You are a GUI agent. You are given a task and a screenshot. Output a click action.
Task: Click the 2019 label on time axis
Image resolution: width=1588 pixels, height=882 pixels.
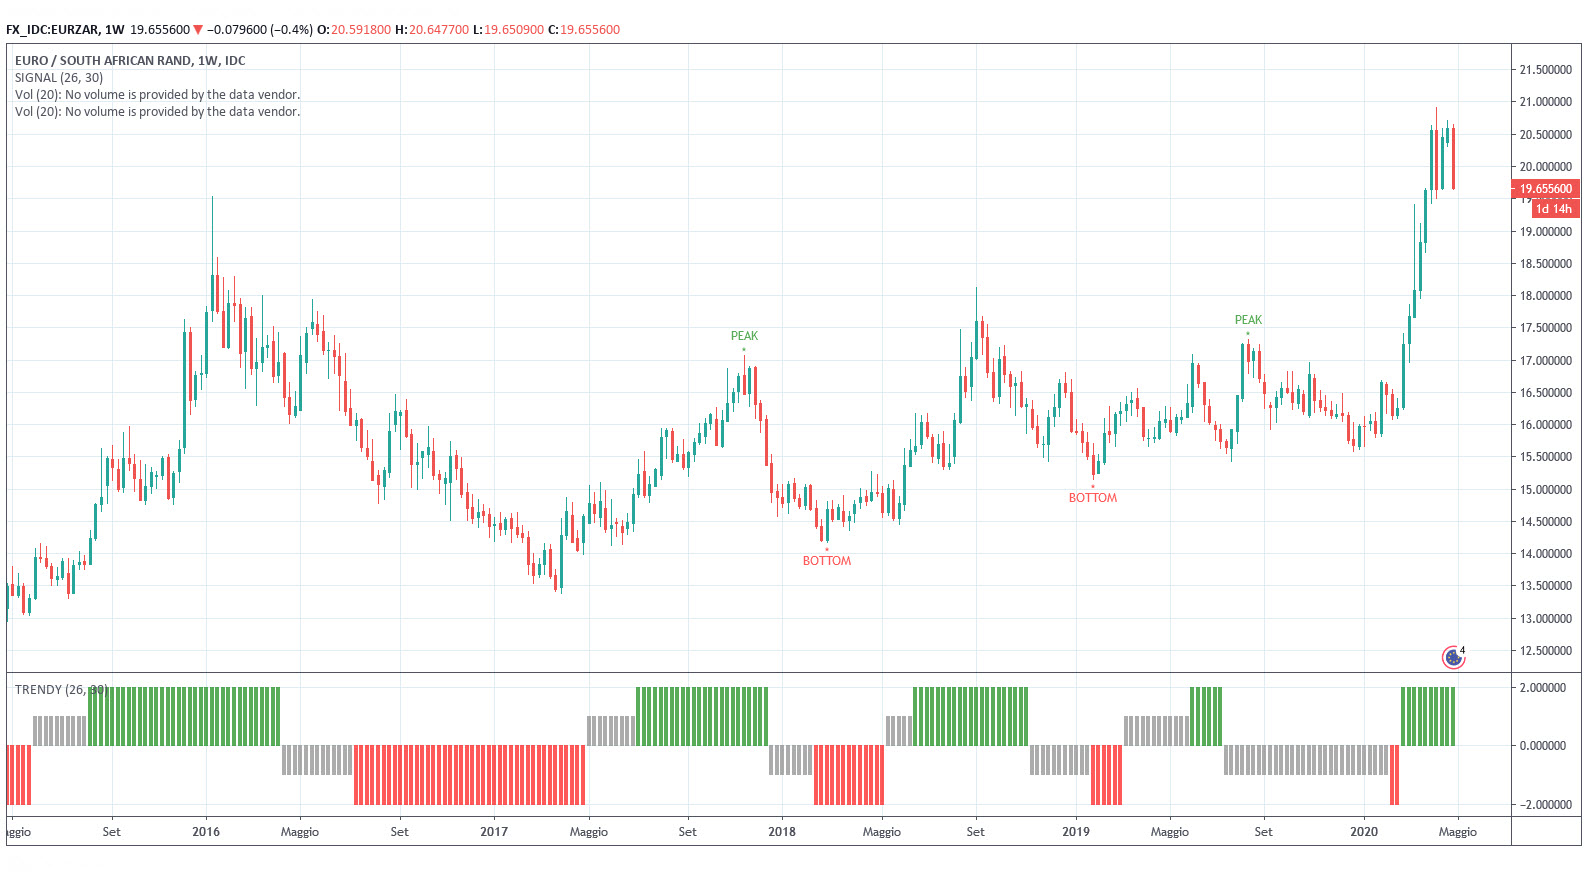click(x=1076, y=832)
